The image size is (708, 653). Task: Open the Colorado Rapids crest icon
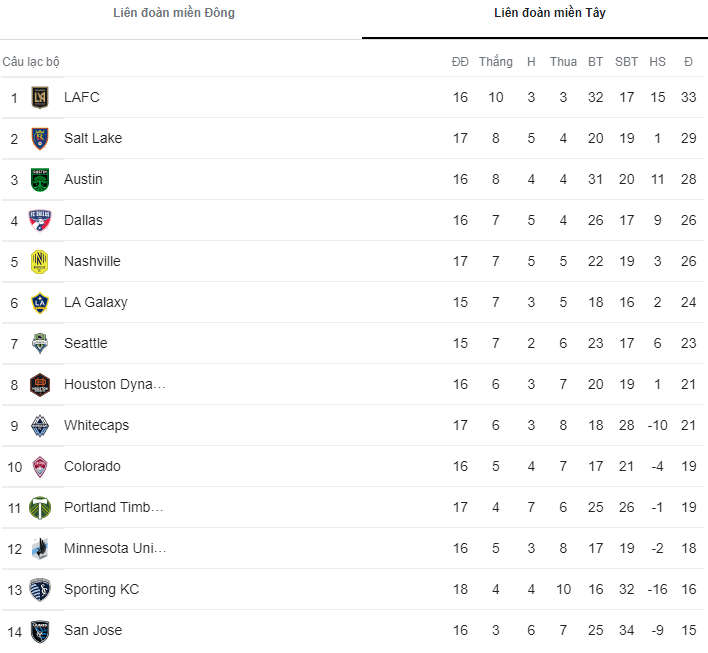40,467
